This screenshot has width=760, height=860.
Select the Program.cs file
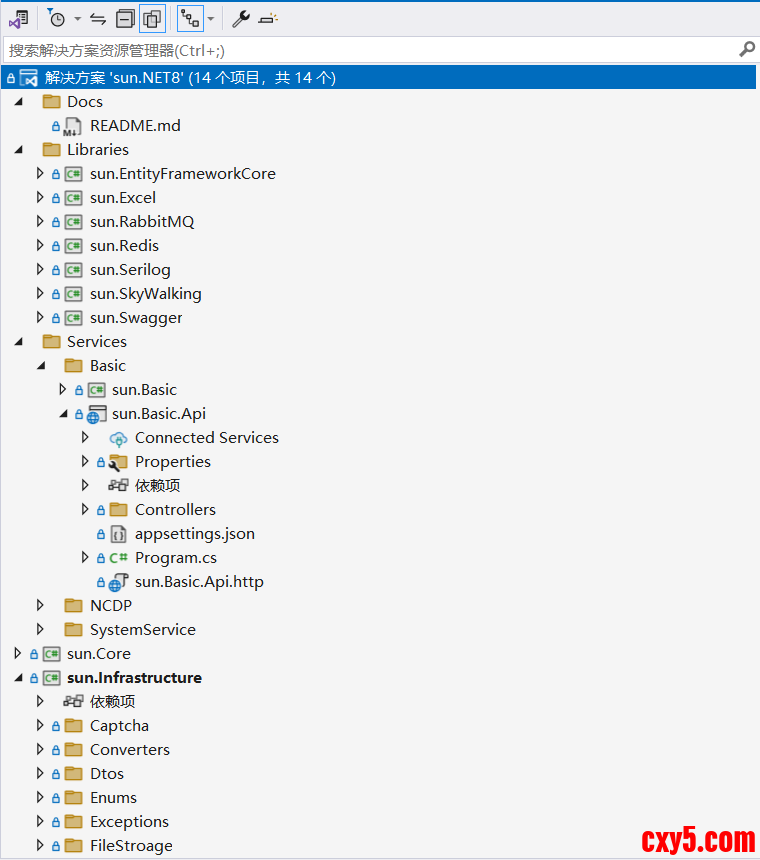175,557
